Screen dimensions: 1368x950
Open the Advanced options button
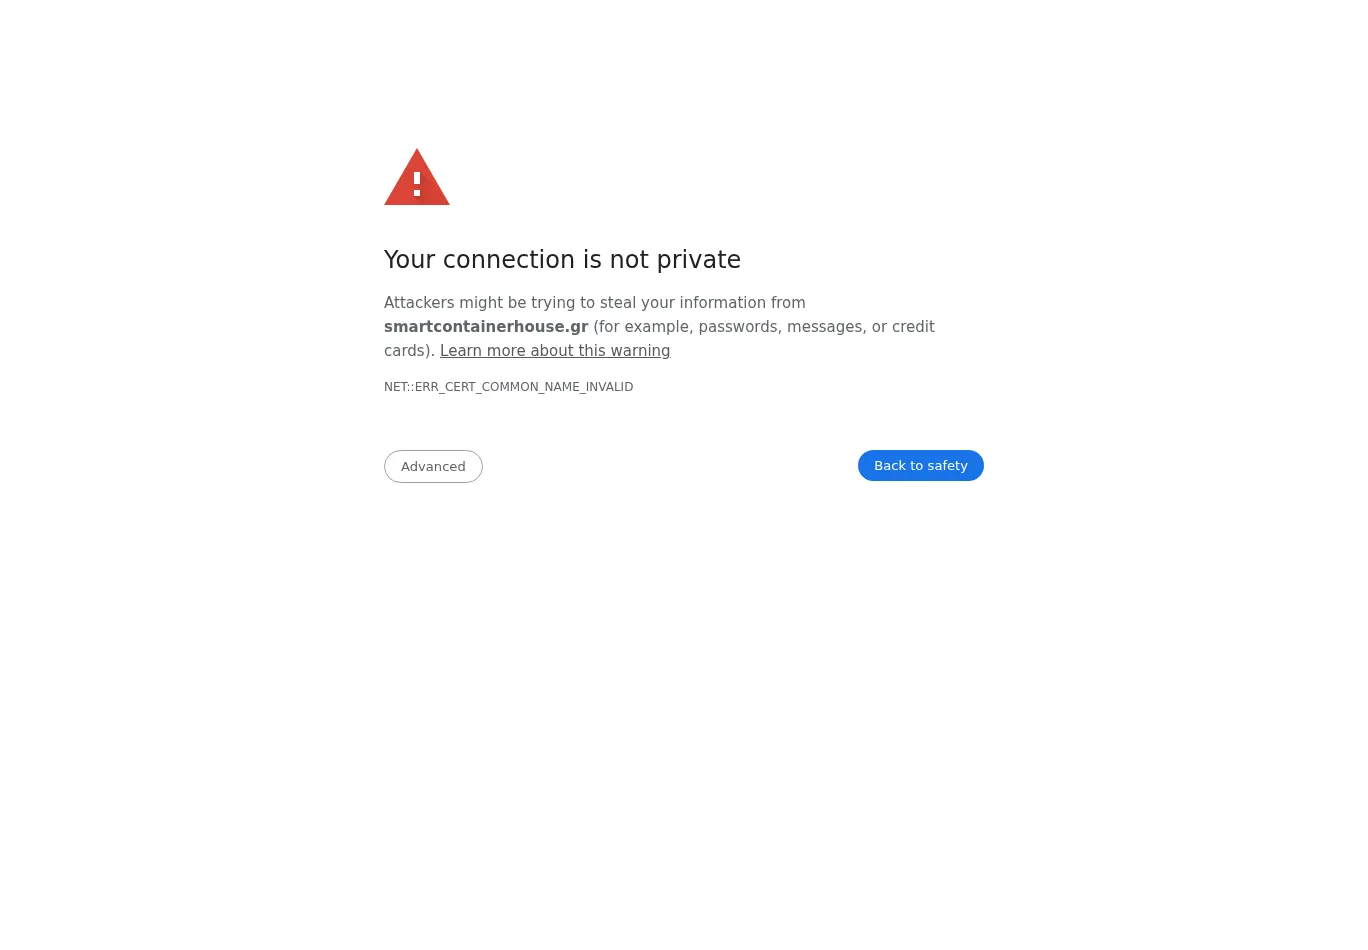point(433,466)
